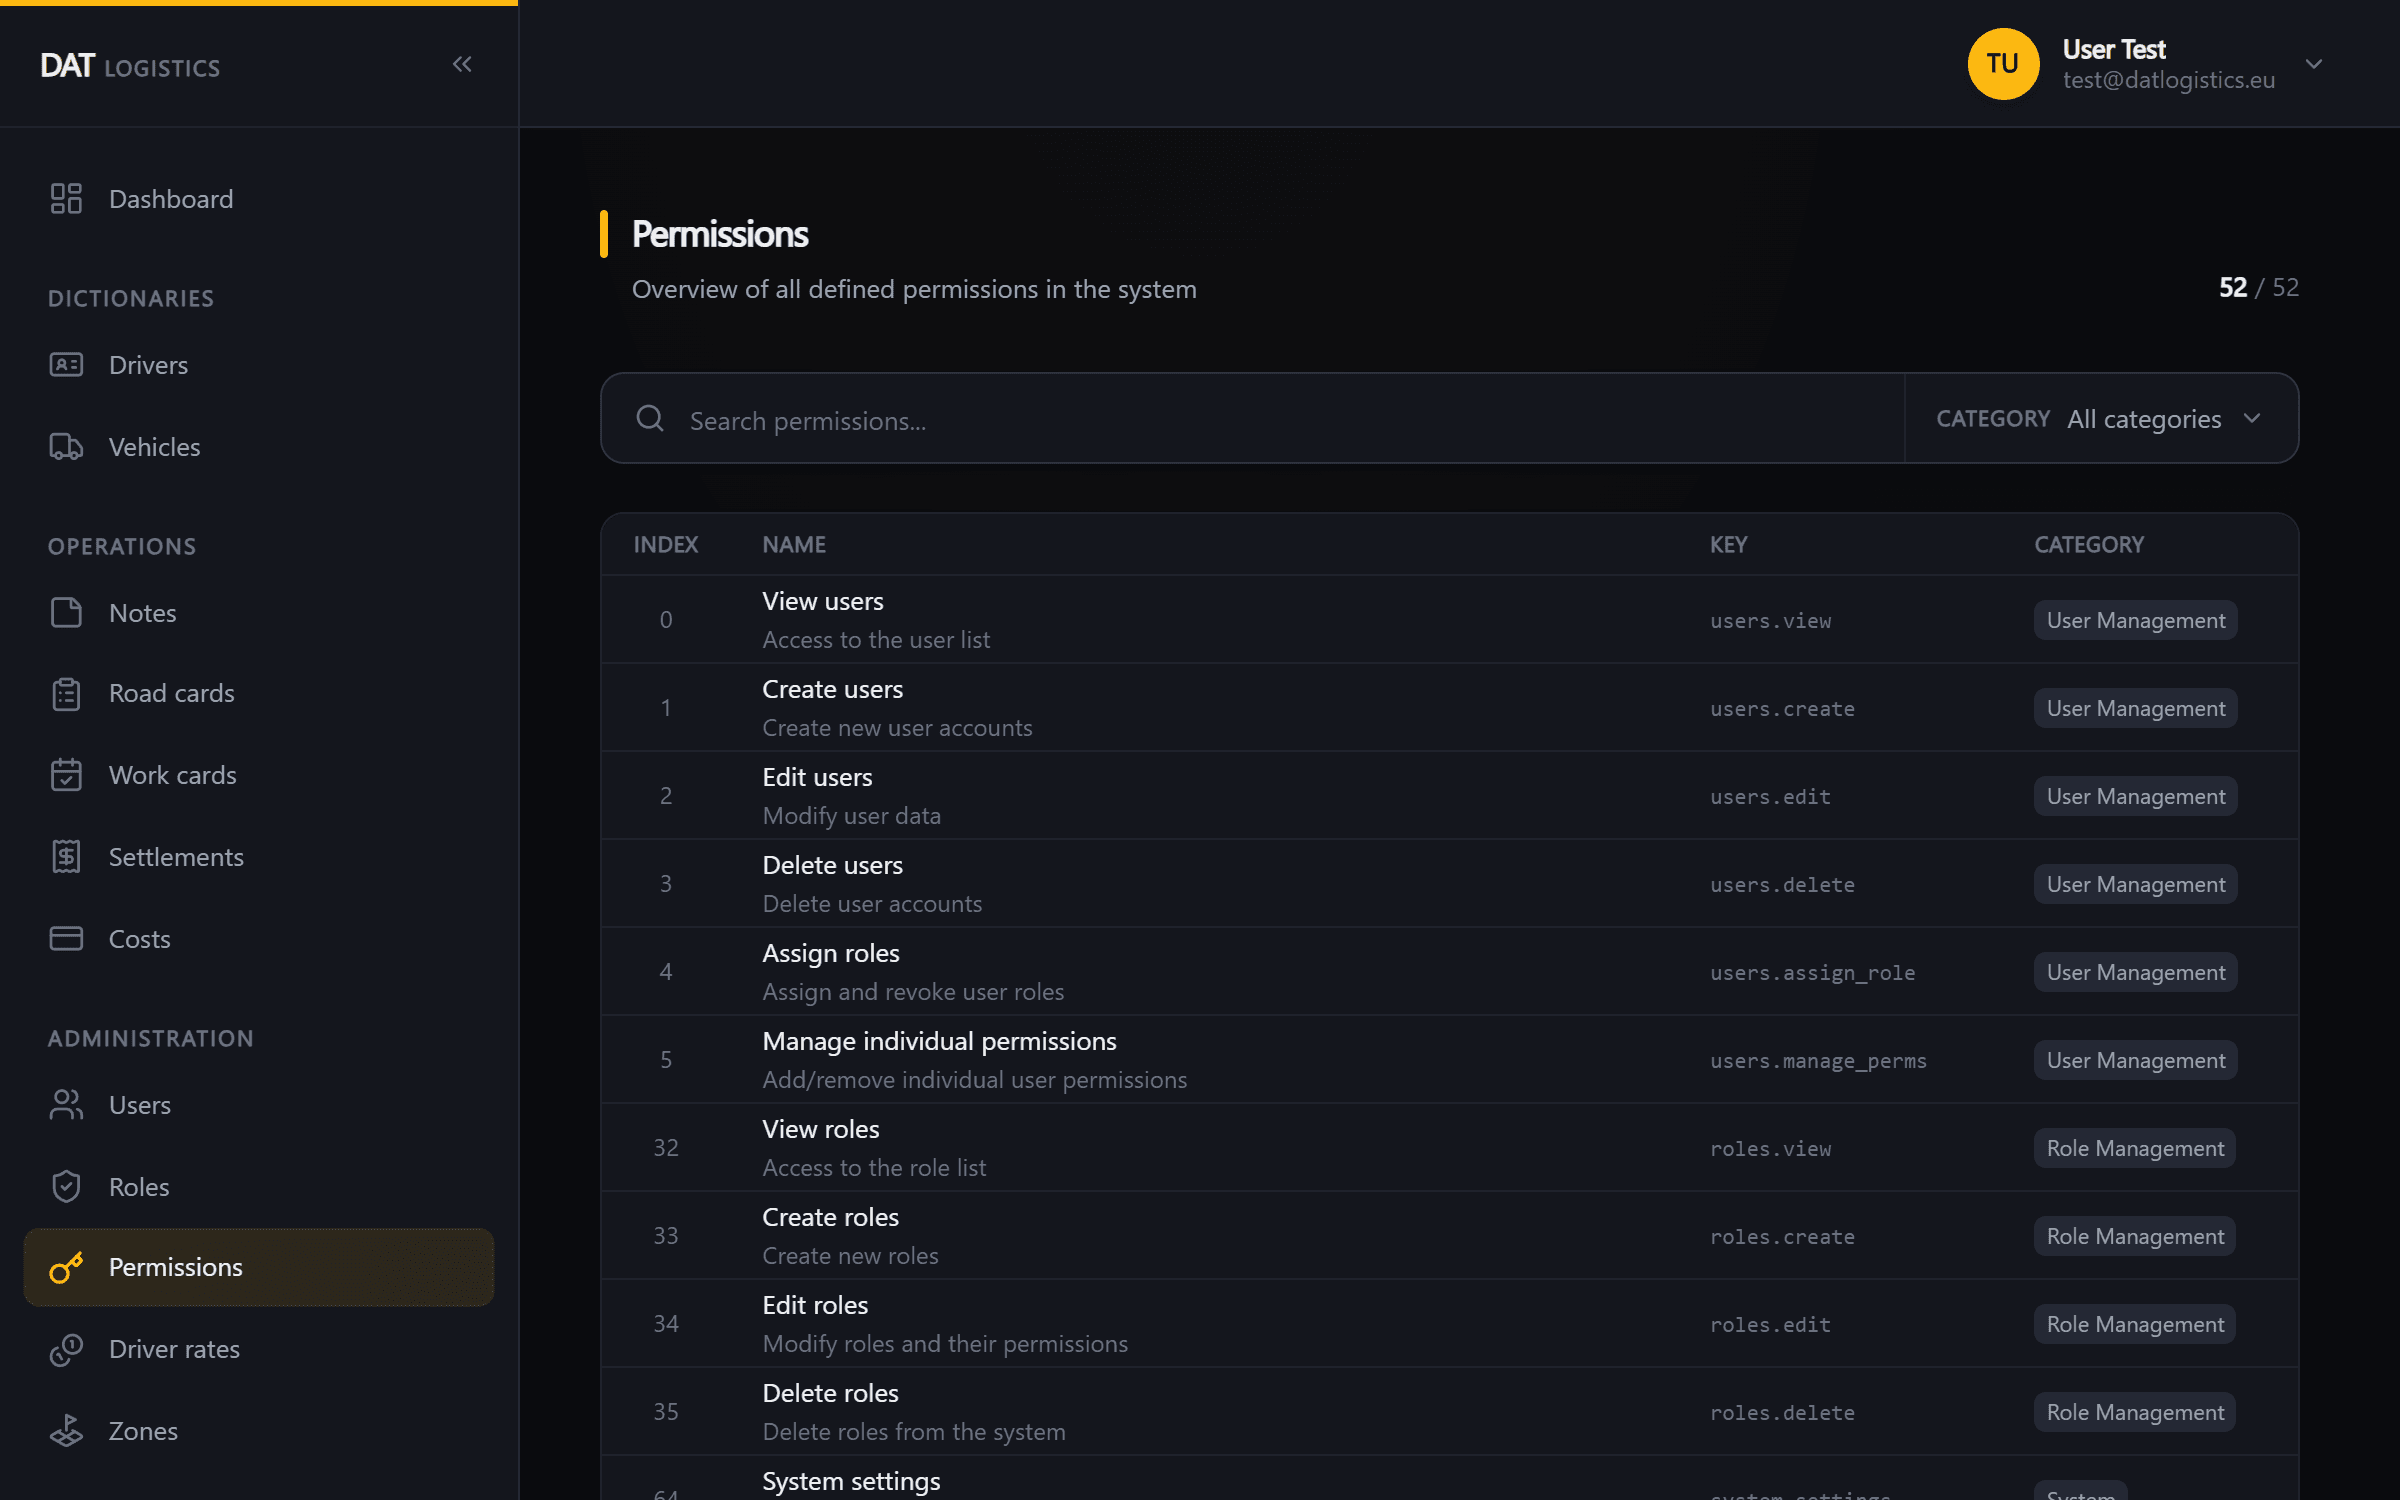
Task: Select the Delete roles permission row name
Action: (x=830, y=1393)
